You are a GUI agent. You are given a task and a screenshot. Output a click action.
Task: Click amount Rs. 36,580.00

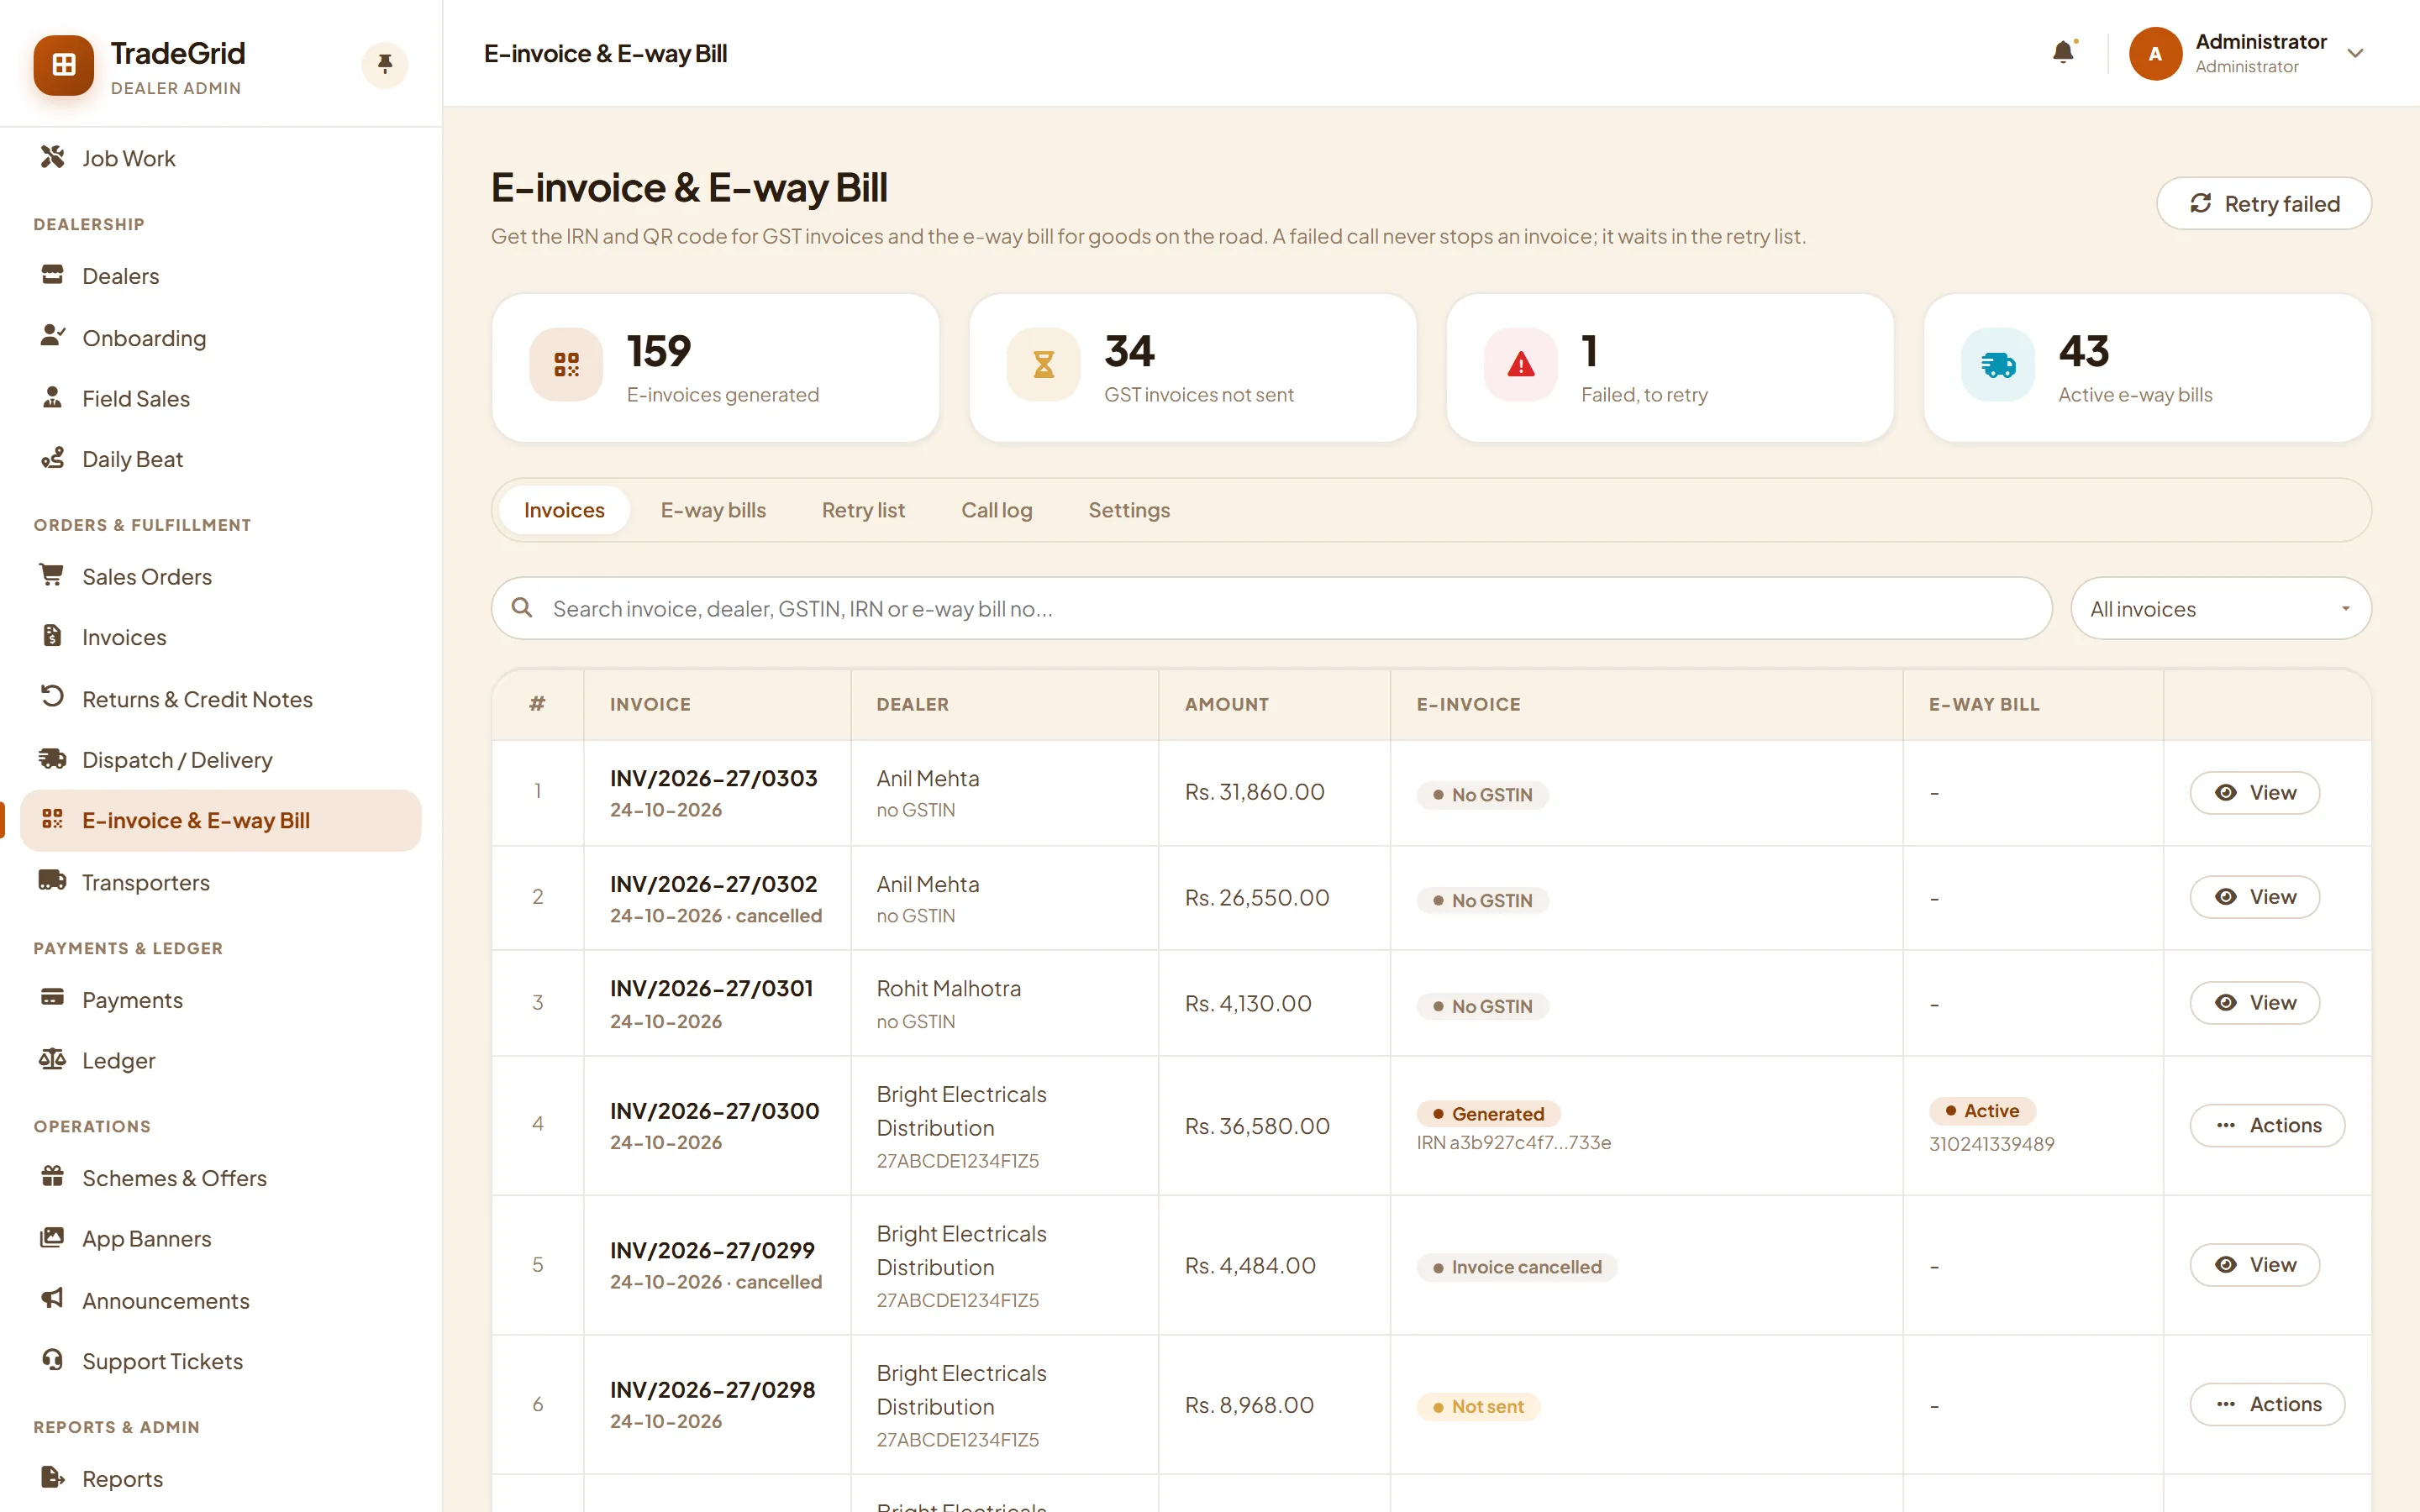1257,1126
